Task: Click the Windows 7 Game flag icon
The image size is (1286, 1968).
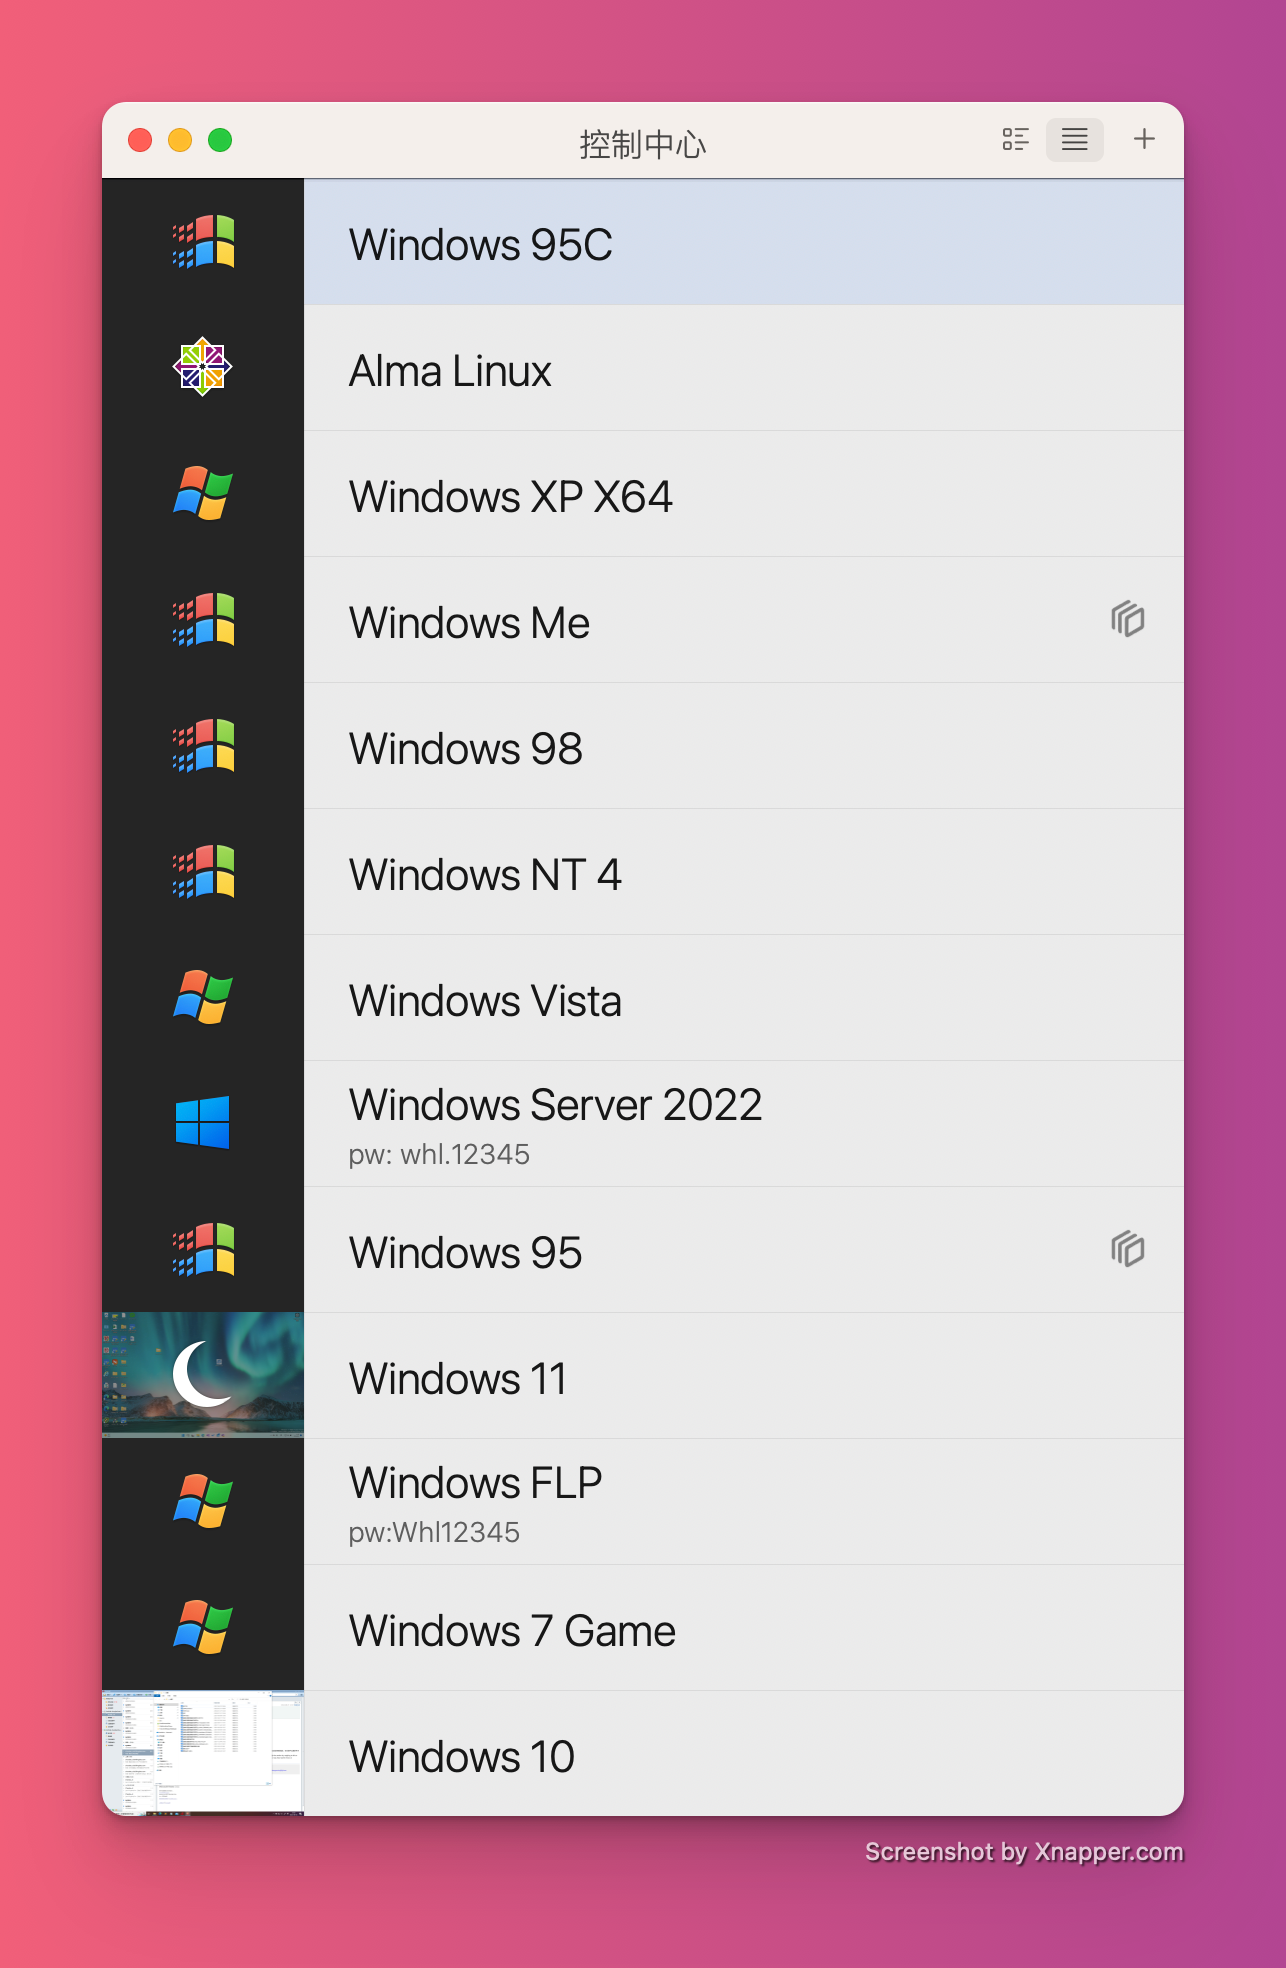Action: coord(203,1627)
